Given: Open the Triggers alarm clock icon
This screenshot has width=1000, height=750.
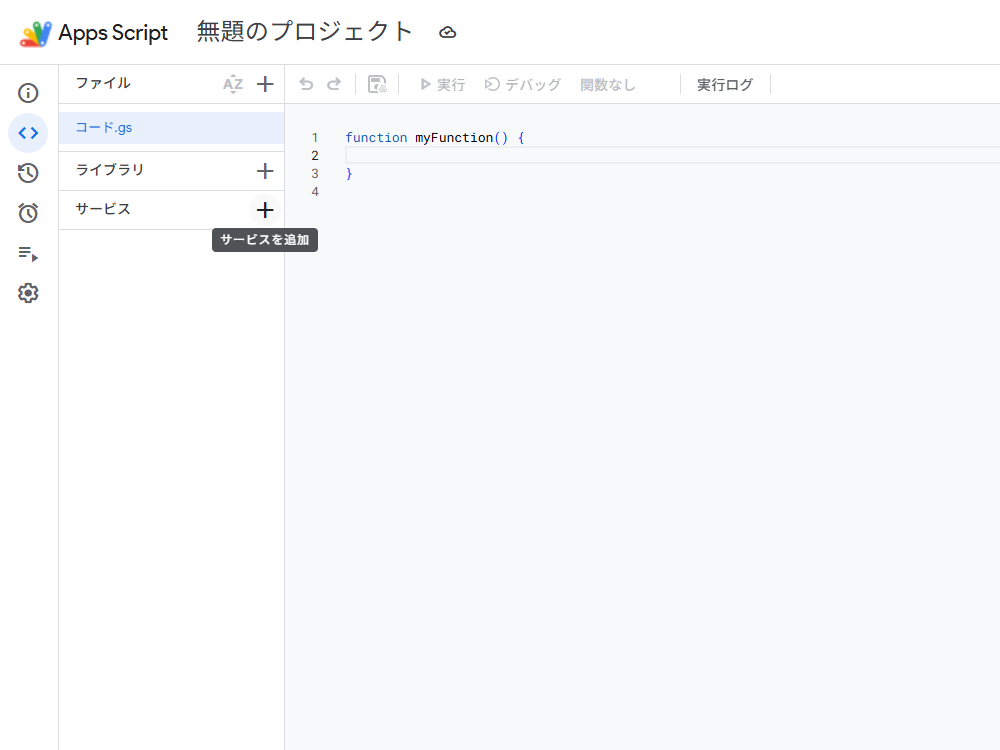Looking at the screenshot, I should pos(28,213).
